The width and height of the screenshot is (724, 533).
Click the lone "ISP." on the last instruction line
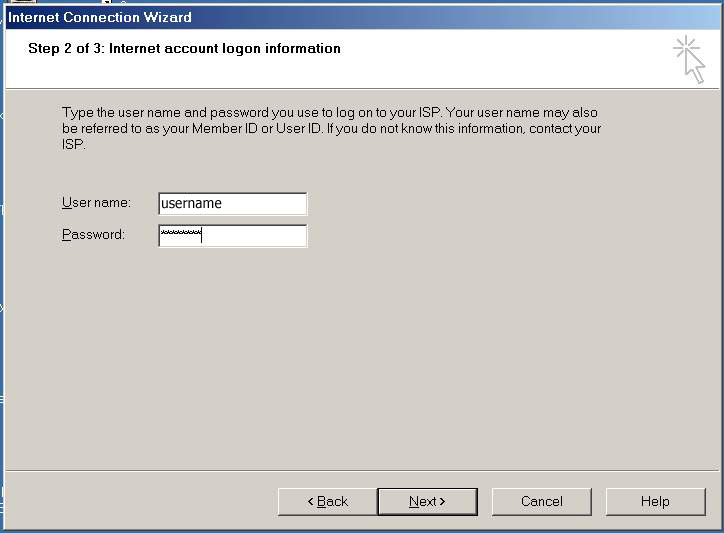point(74,144)
